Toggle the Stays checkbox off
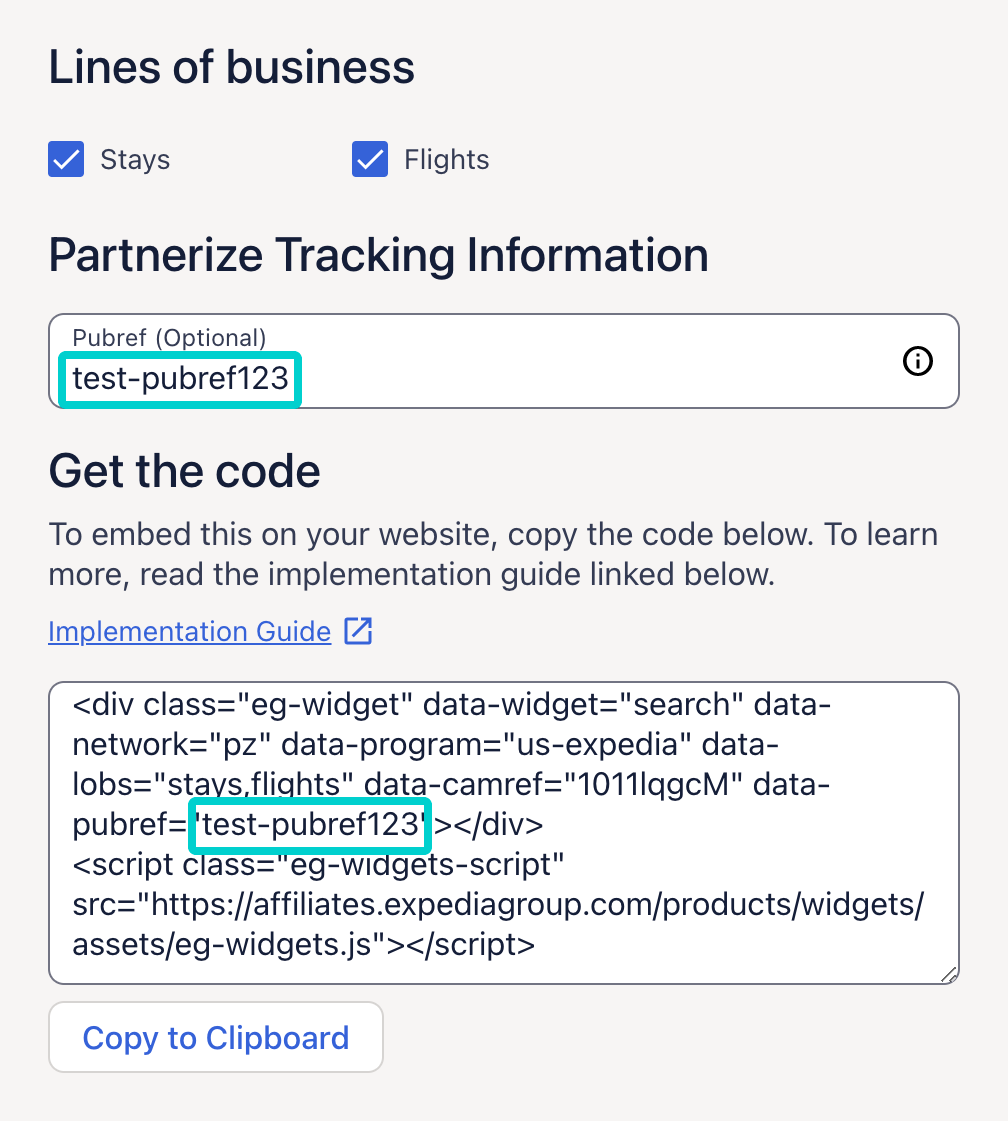The height and width of the screenshot is (1121, 1008). click(x=65, y=159)
